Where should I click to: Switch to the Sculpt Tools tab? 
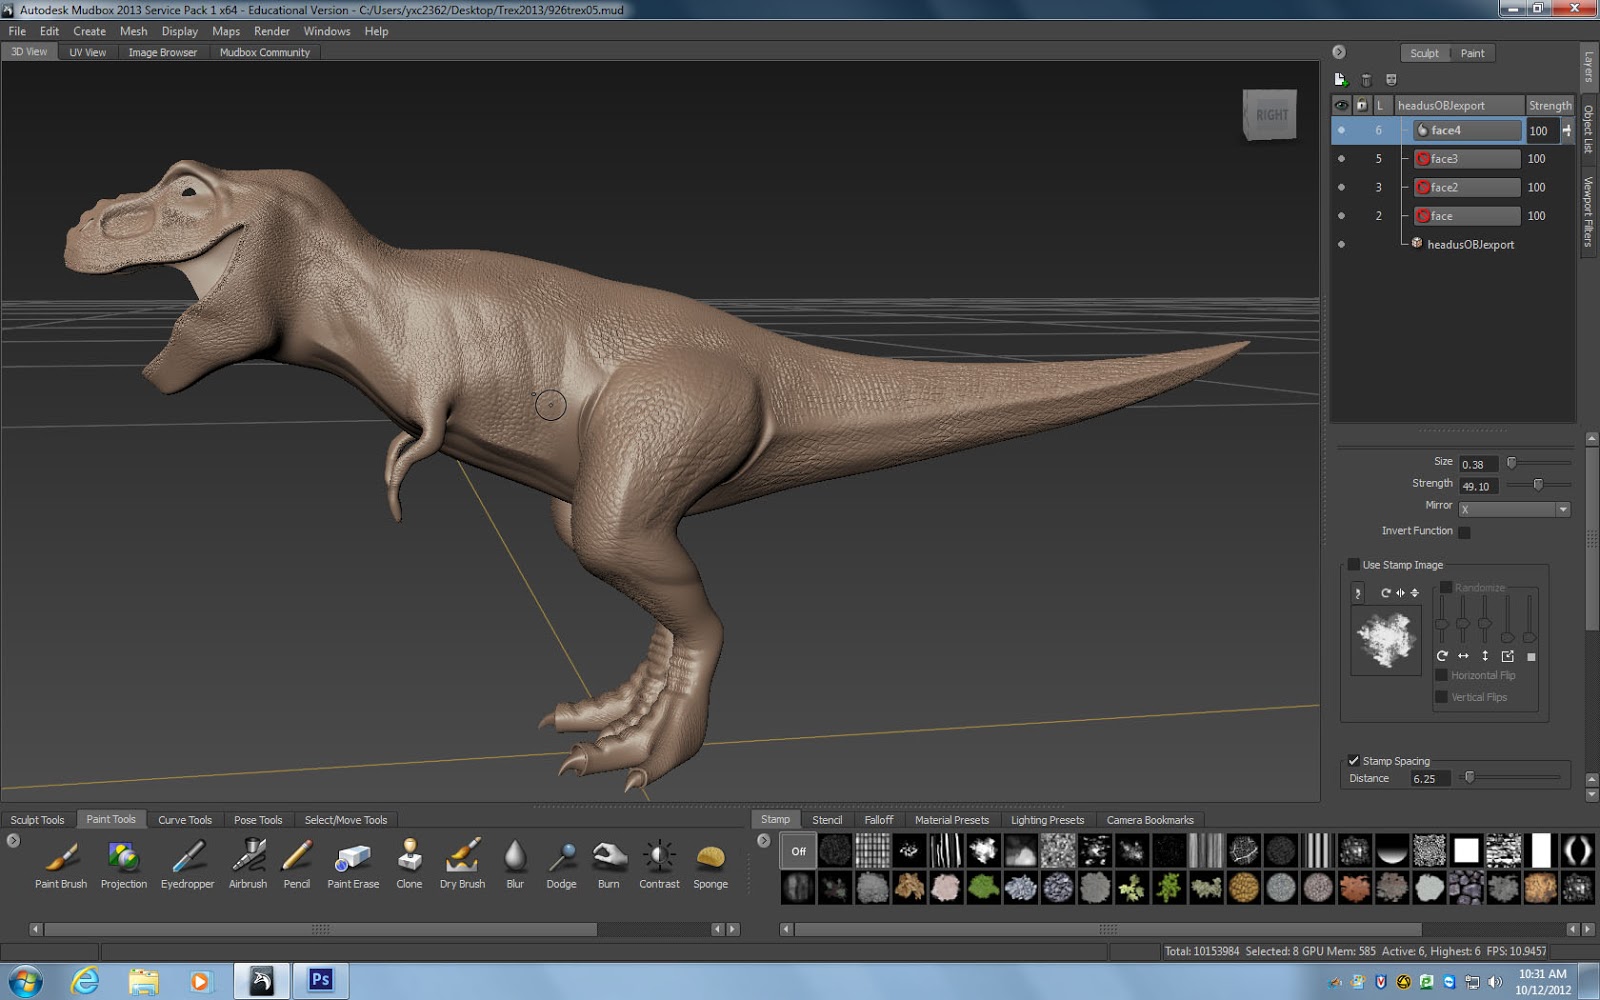38,820
